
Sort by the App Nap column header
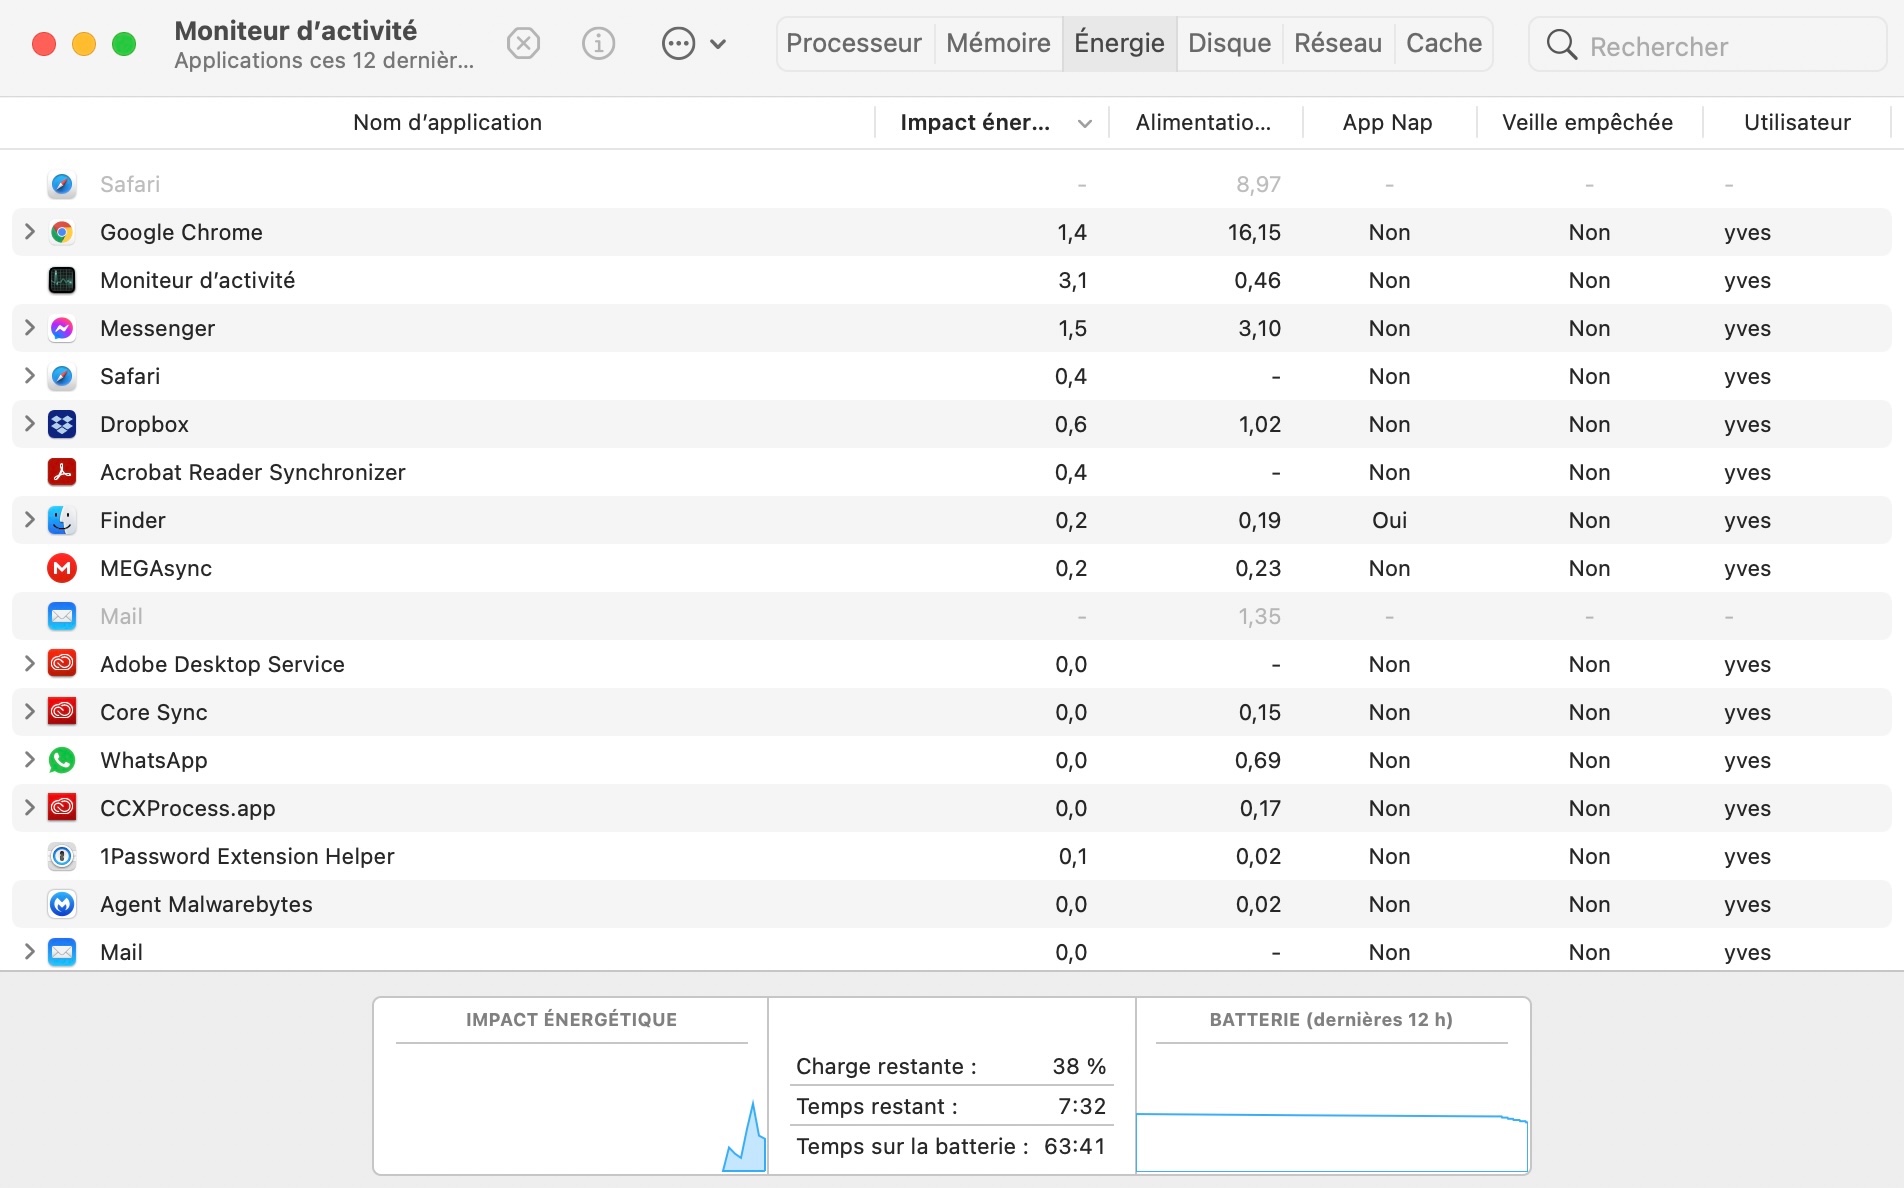click(1387, 122)
